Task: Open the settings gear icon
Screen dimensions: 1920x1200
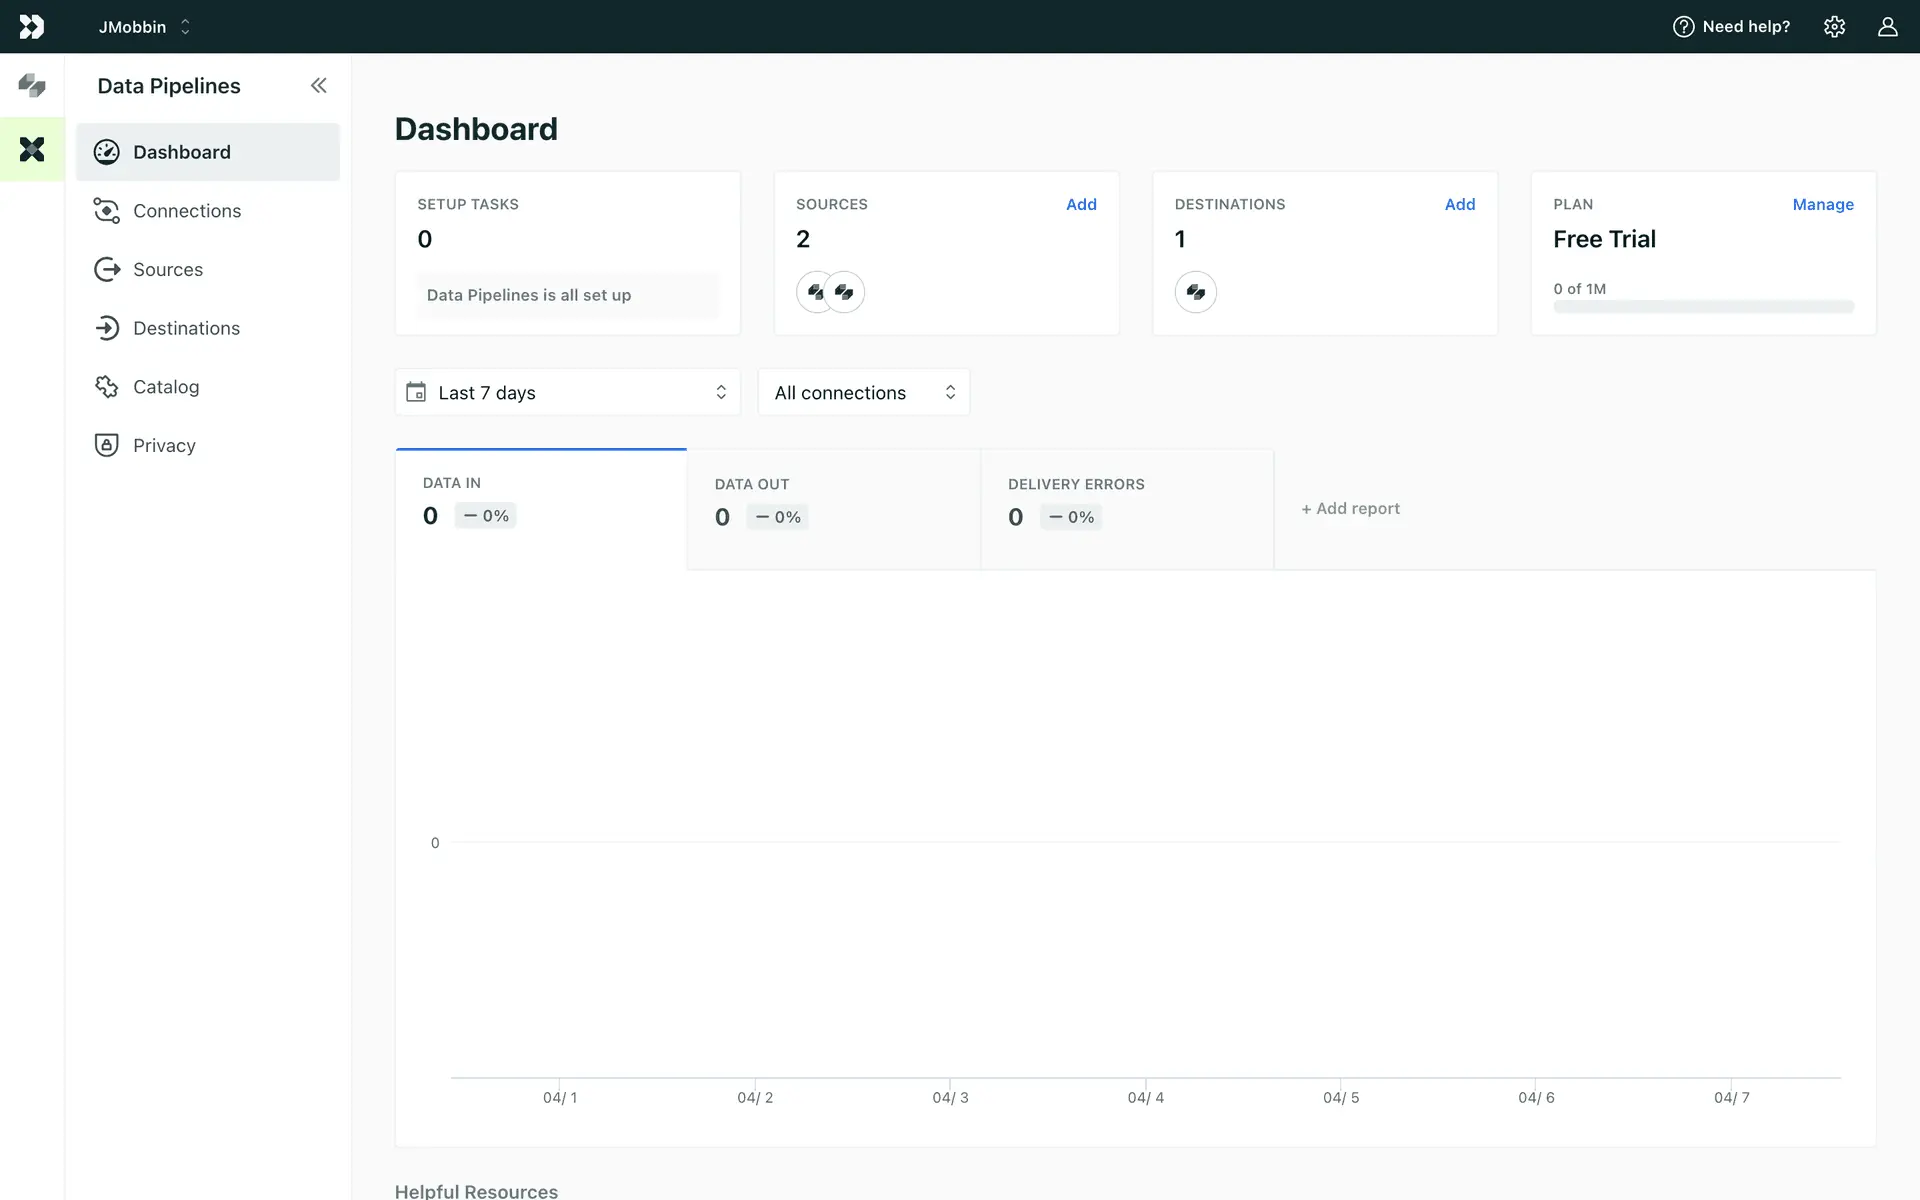Action: (x=1834, y=27)
